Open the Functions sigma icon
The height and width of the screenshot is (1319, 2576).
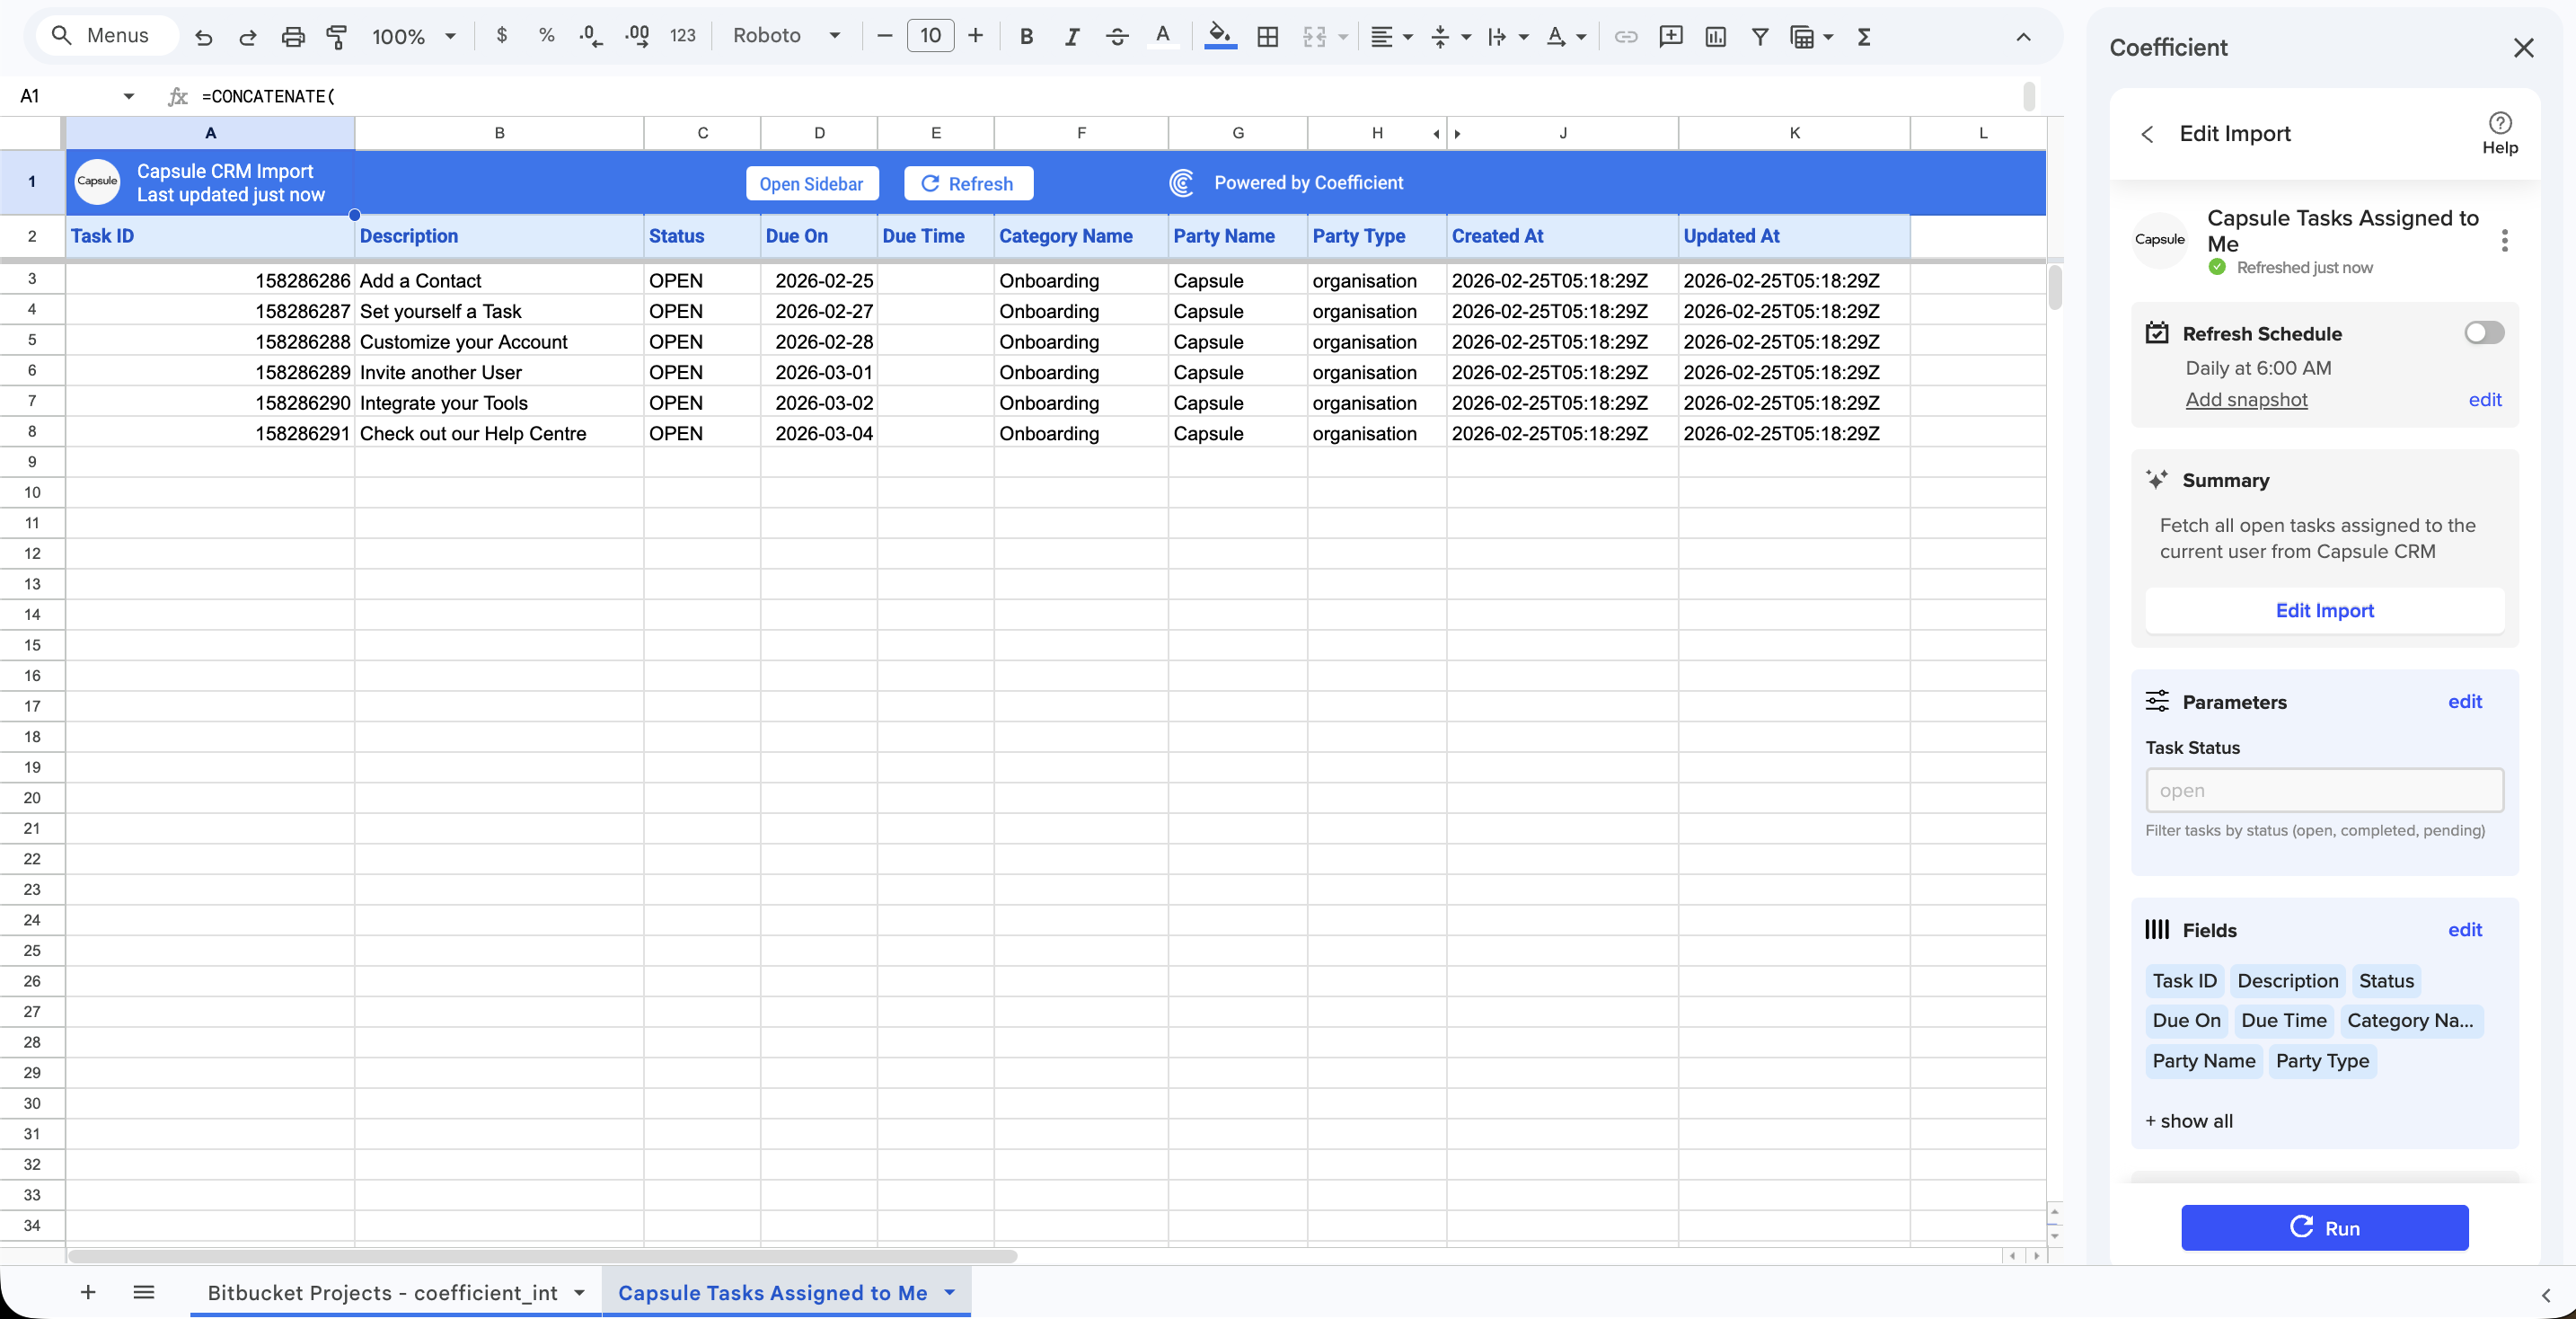pyautogui.click(x=1864, y=37)
